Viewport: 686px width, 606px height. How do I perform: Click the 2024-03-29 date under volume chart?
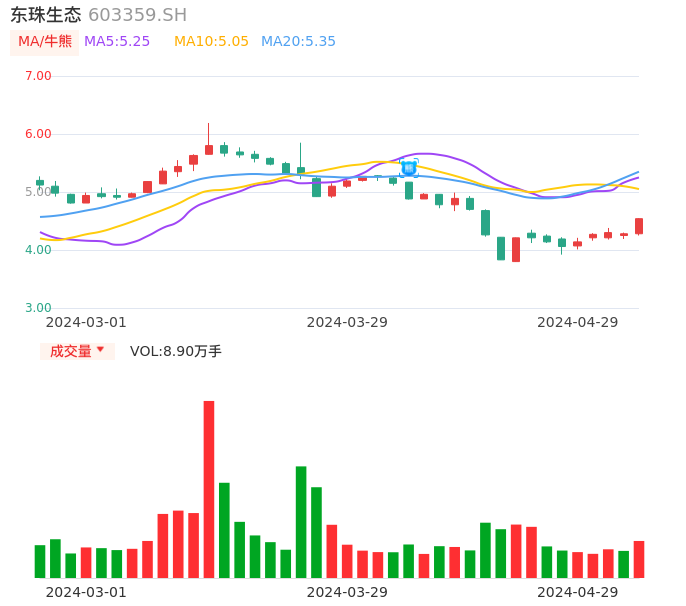coord(347,592)
